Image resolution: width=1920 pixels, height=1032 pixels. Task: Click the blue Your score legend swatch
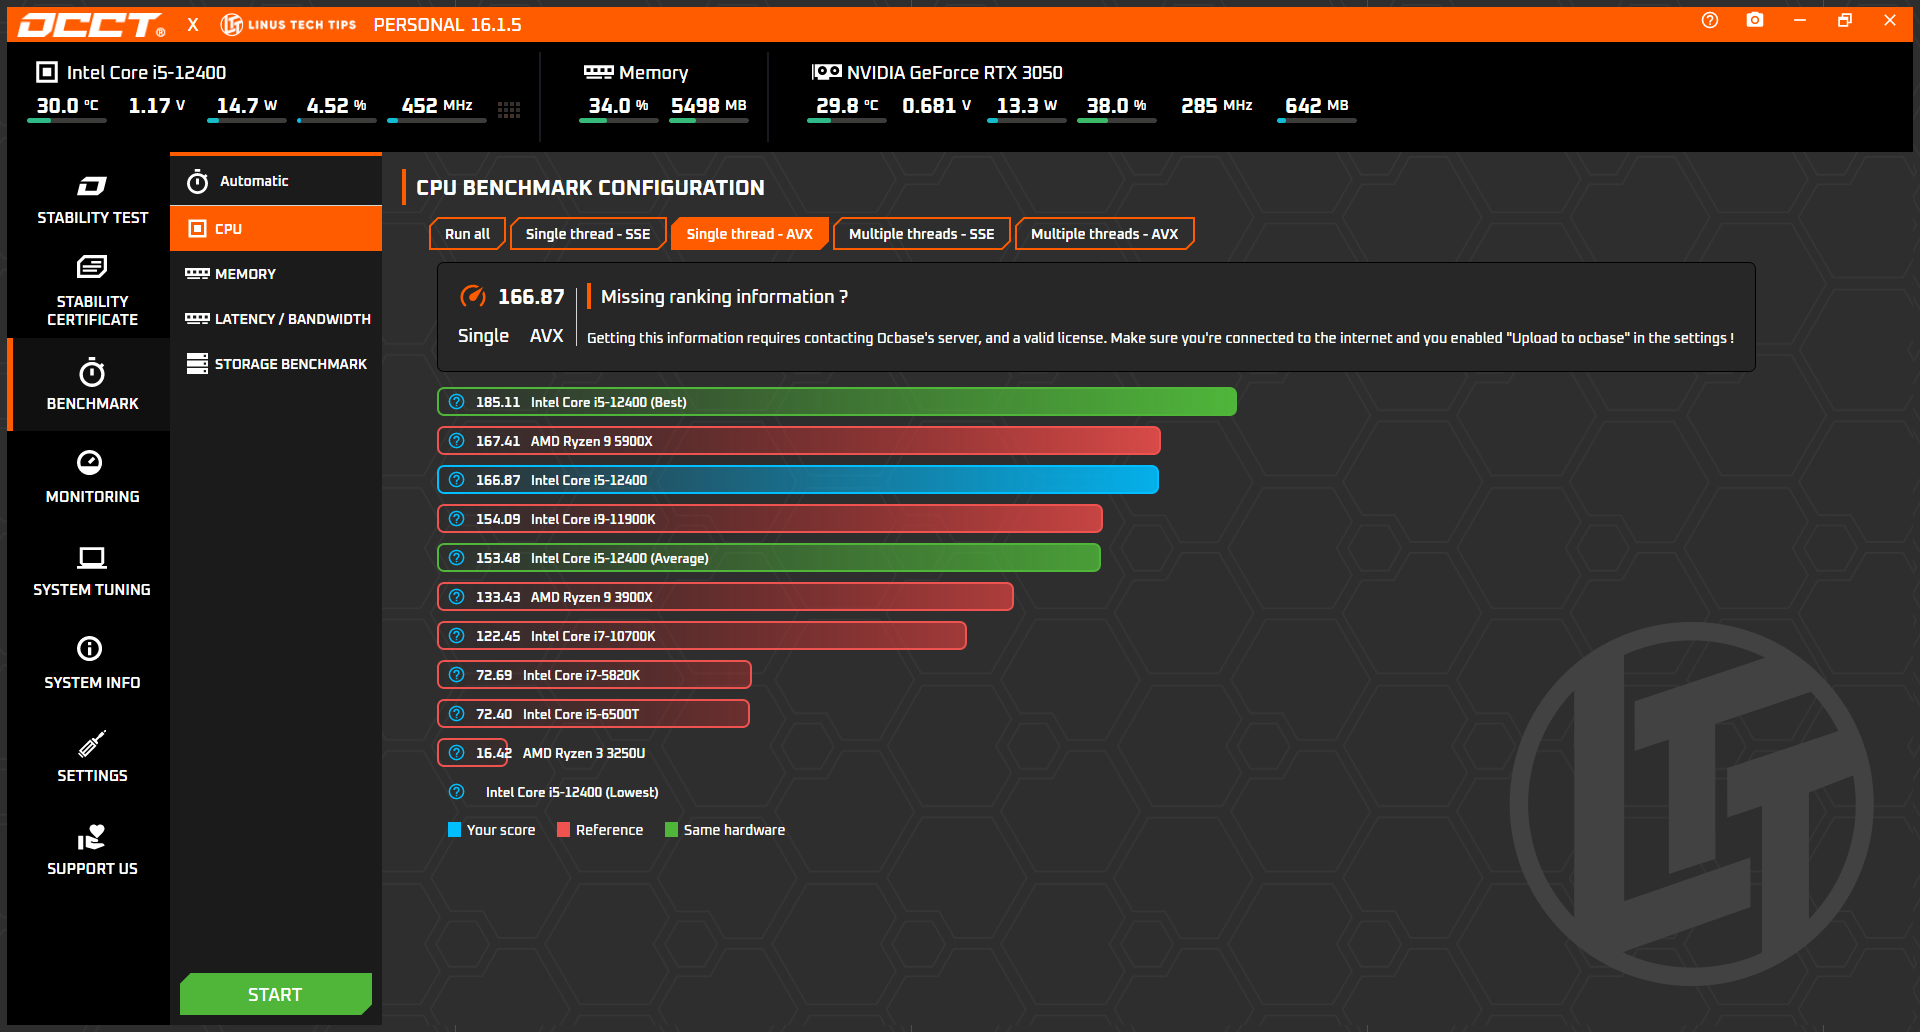coord(455,830)
